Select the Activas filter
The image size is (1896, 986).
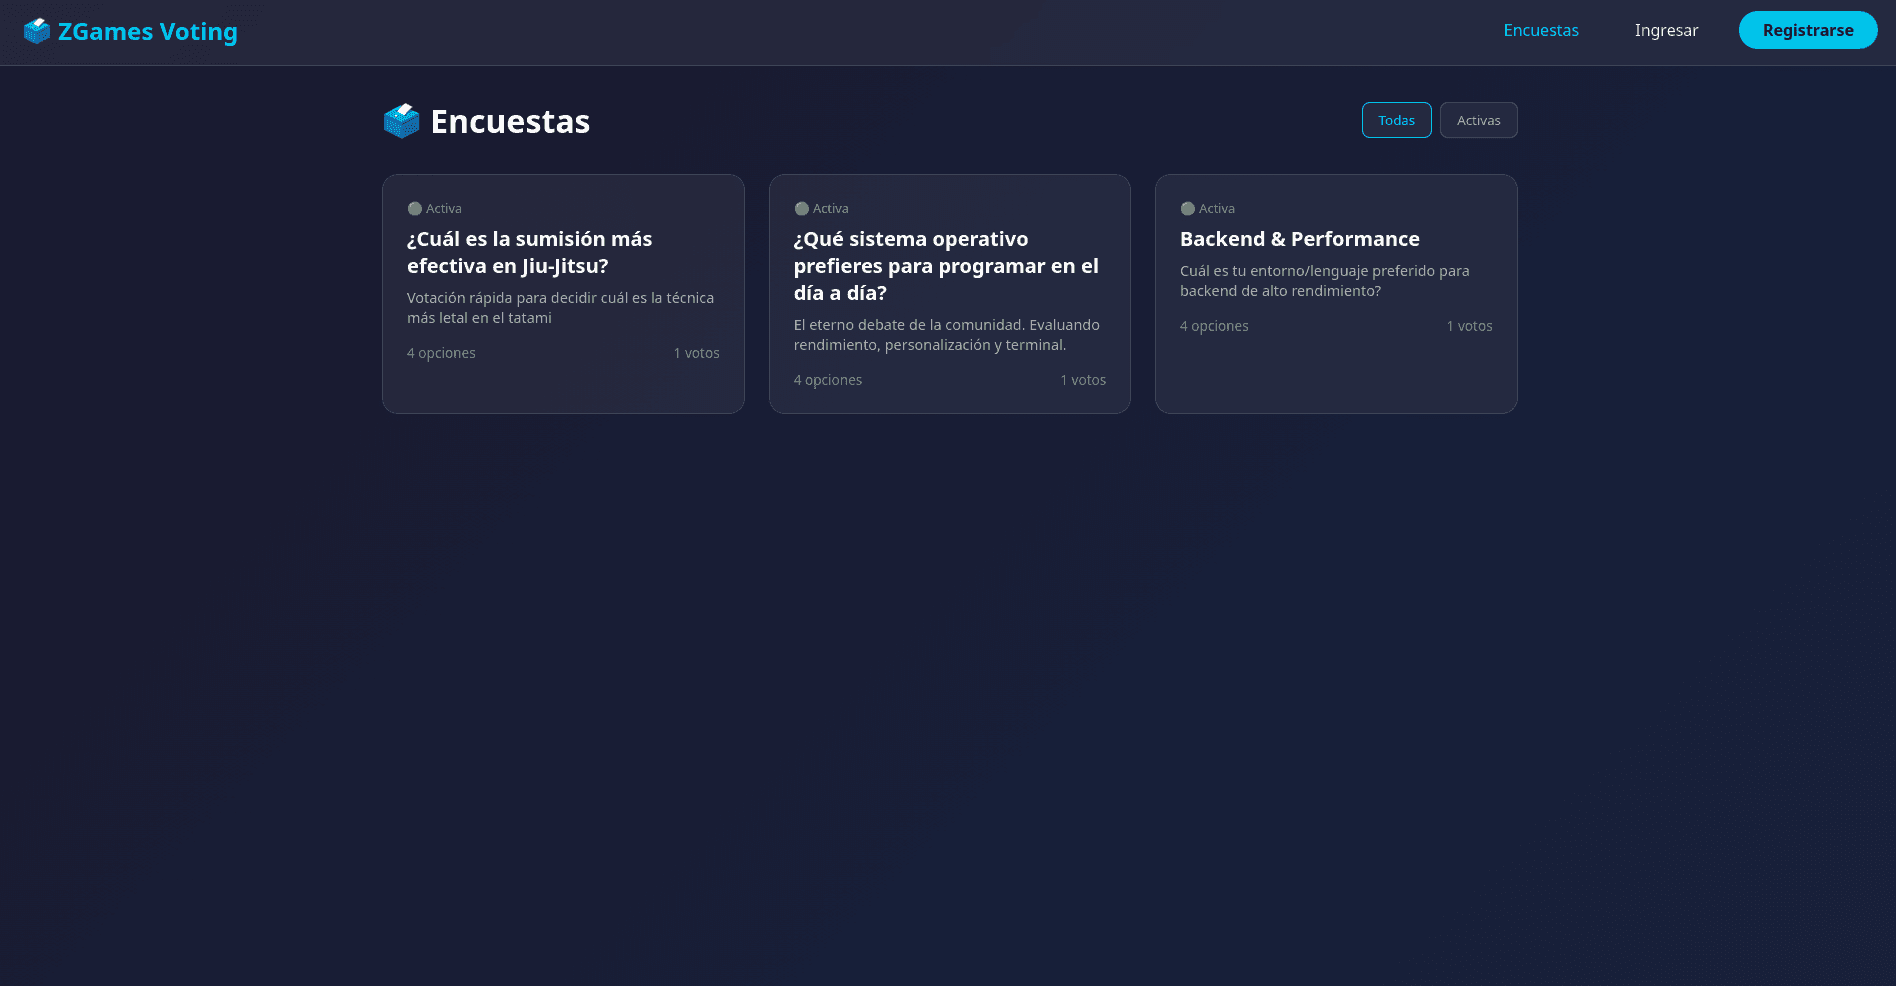[x=1479, y=120]
